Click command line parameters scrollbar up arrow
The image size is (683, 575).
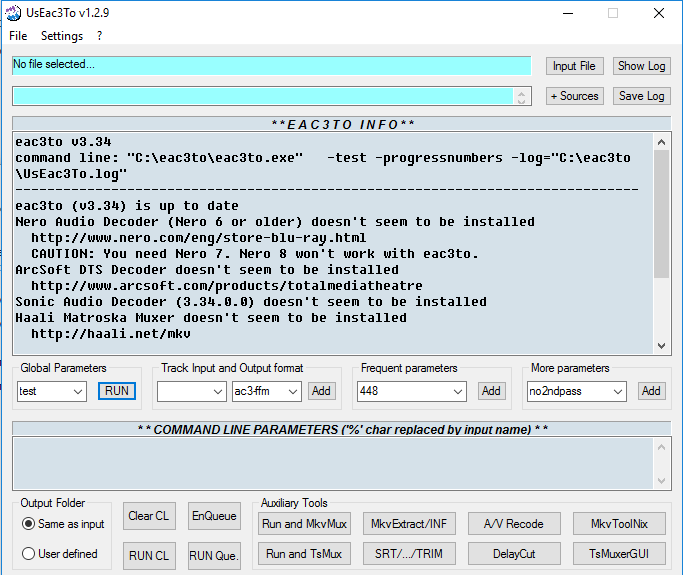coord(661,447)
